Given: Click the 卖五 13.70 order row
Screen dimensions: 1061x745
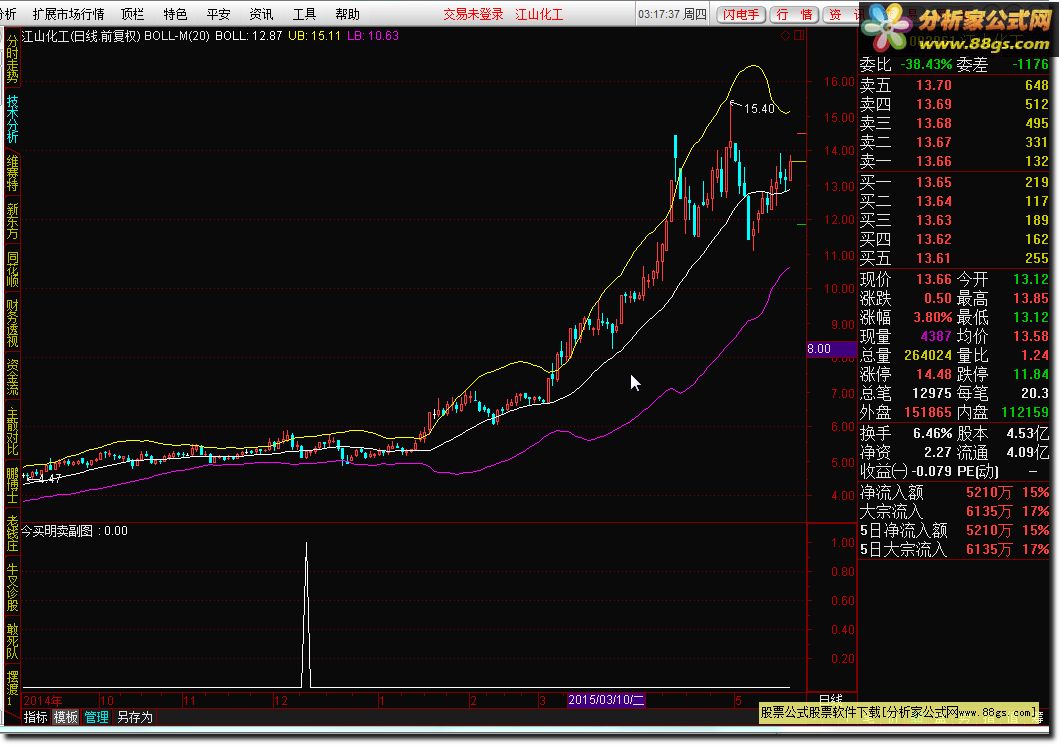Looking at the screenshot, I should click(x=953, y=85).
